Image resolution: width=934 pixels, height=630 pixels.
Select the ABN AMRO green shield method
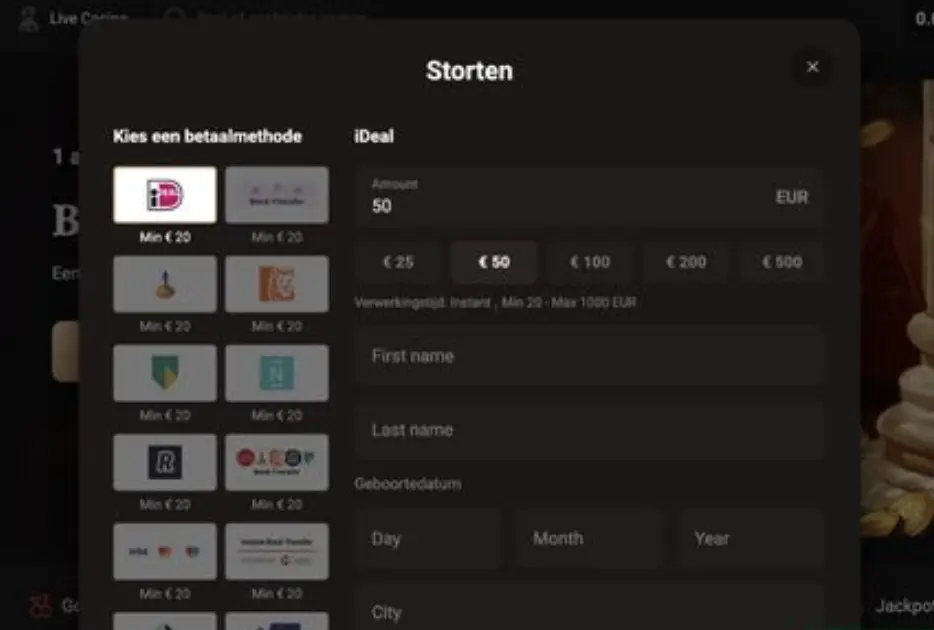(165, 373)
